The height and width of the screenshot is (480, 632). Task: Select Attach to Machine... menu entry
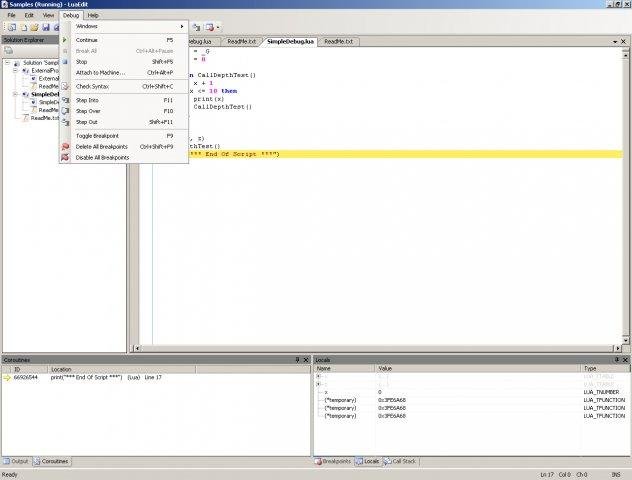coord(125,73)
